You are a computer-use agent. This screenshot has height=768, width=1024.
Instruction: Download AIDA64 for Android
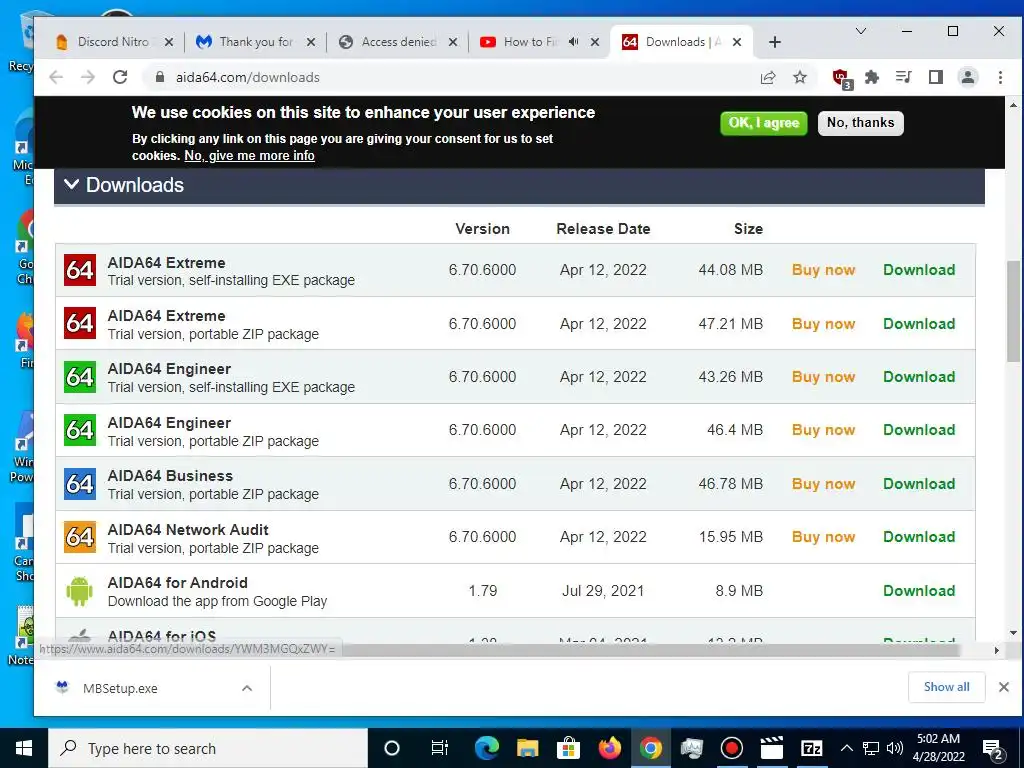(919, 590)
